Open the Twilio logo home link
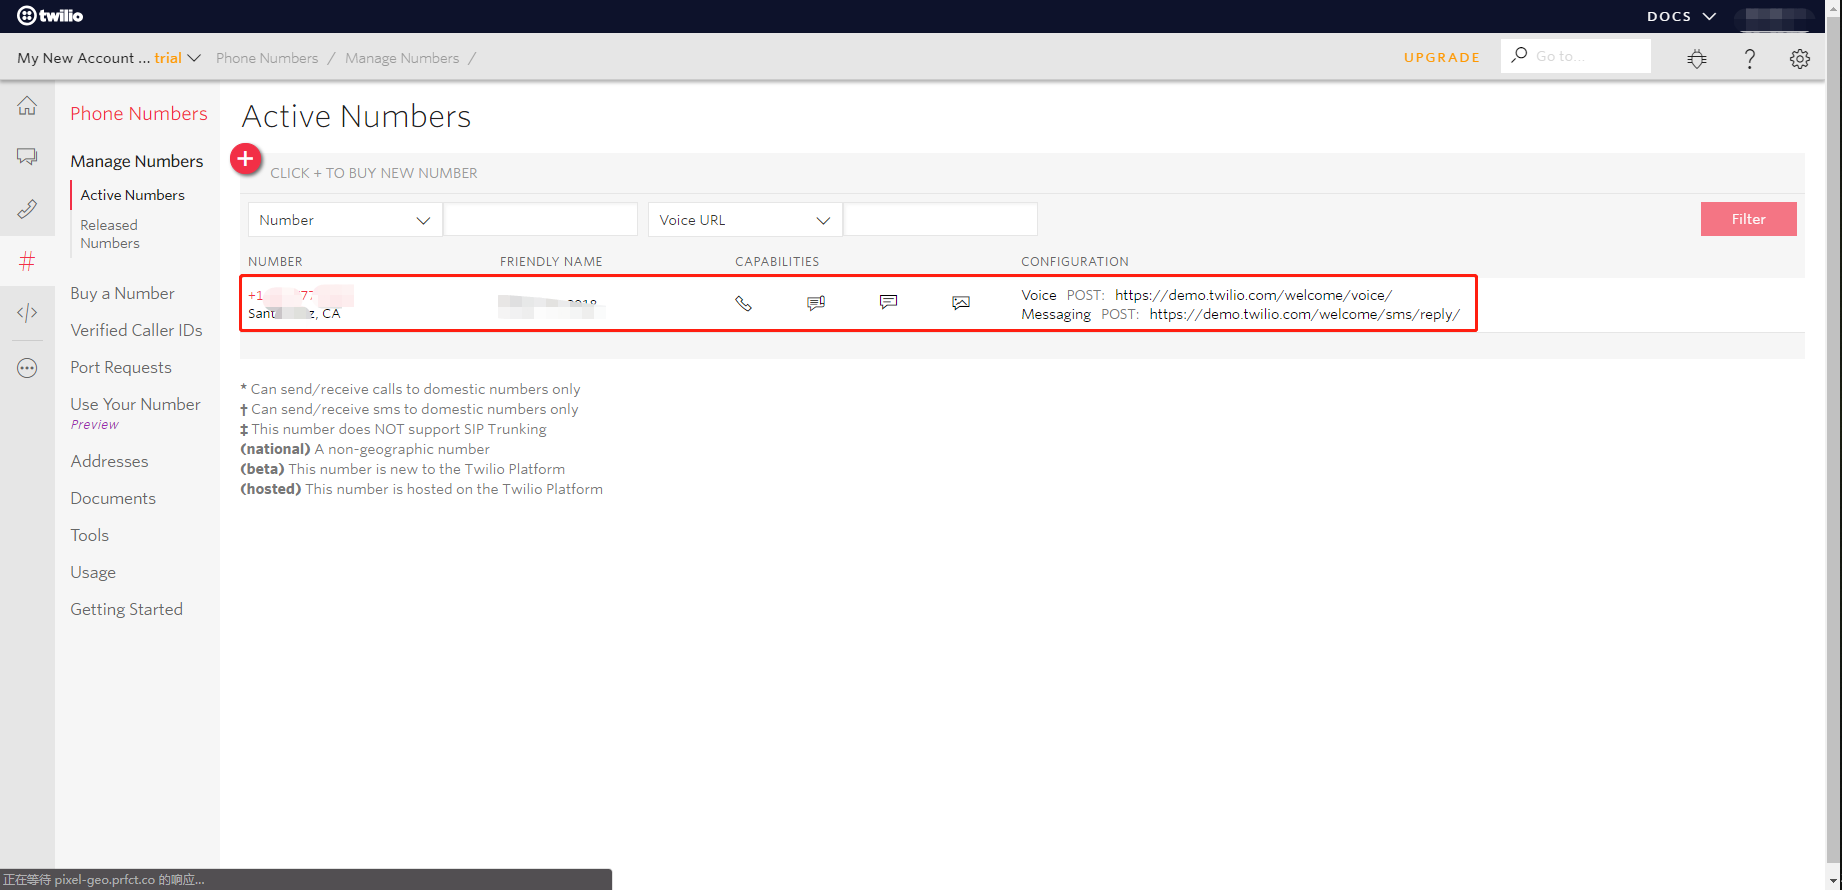The height and width of the screenshot is (890, 1842). click(x=50, y=16)
